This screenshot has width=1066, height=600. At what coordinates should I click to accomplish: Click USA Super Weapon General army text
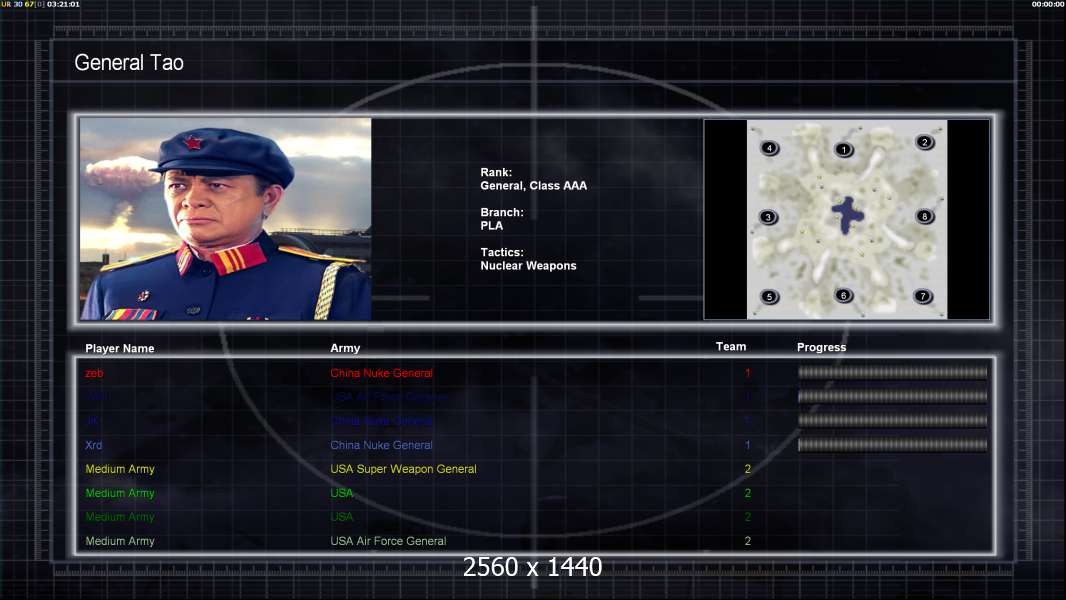403,469
